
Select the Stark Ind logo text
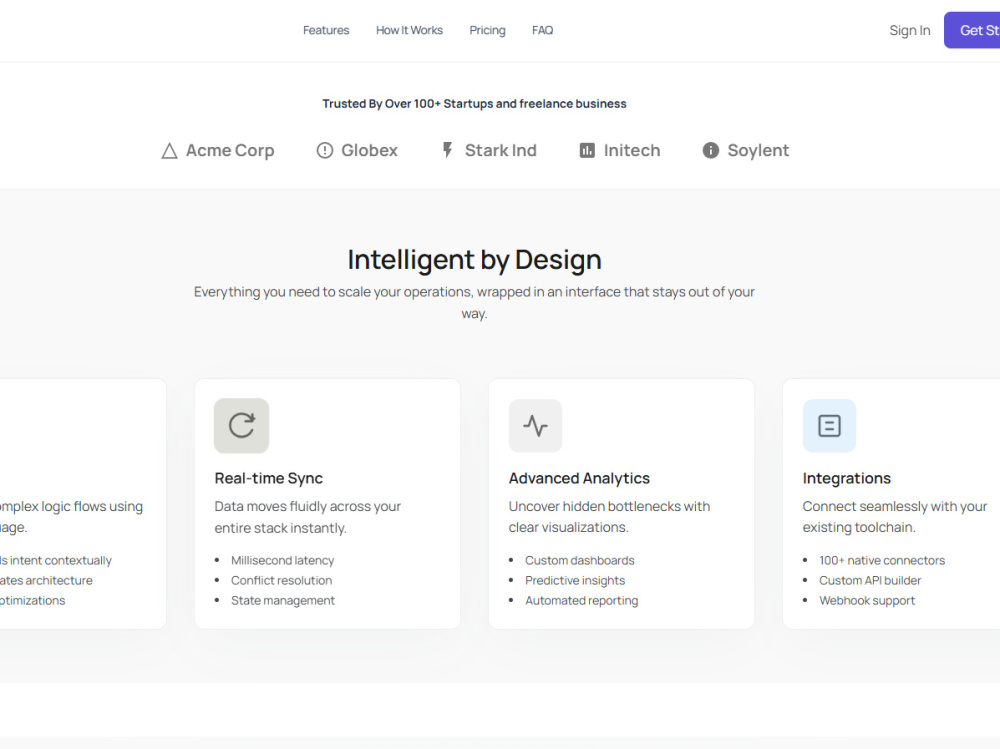tap(501, 151)
